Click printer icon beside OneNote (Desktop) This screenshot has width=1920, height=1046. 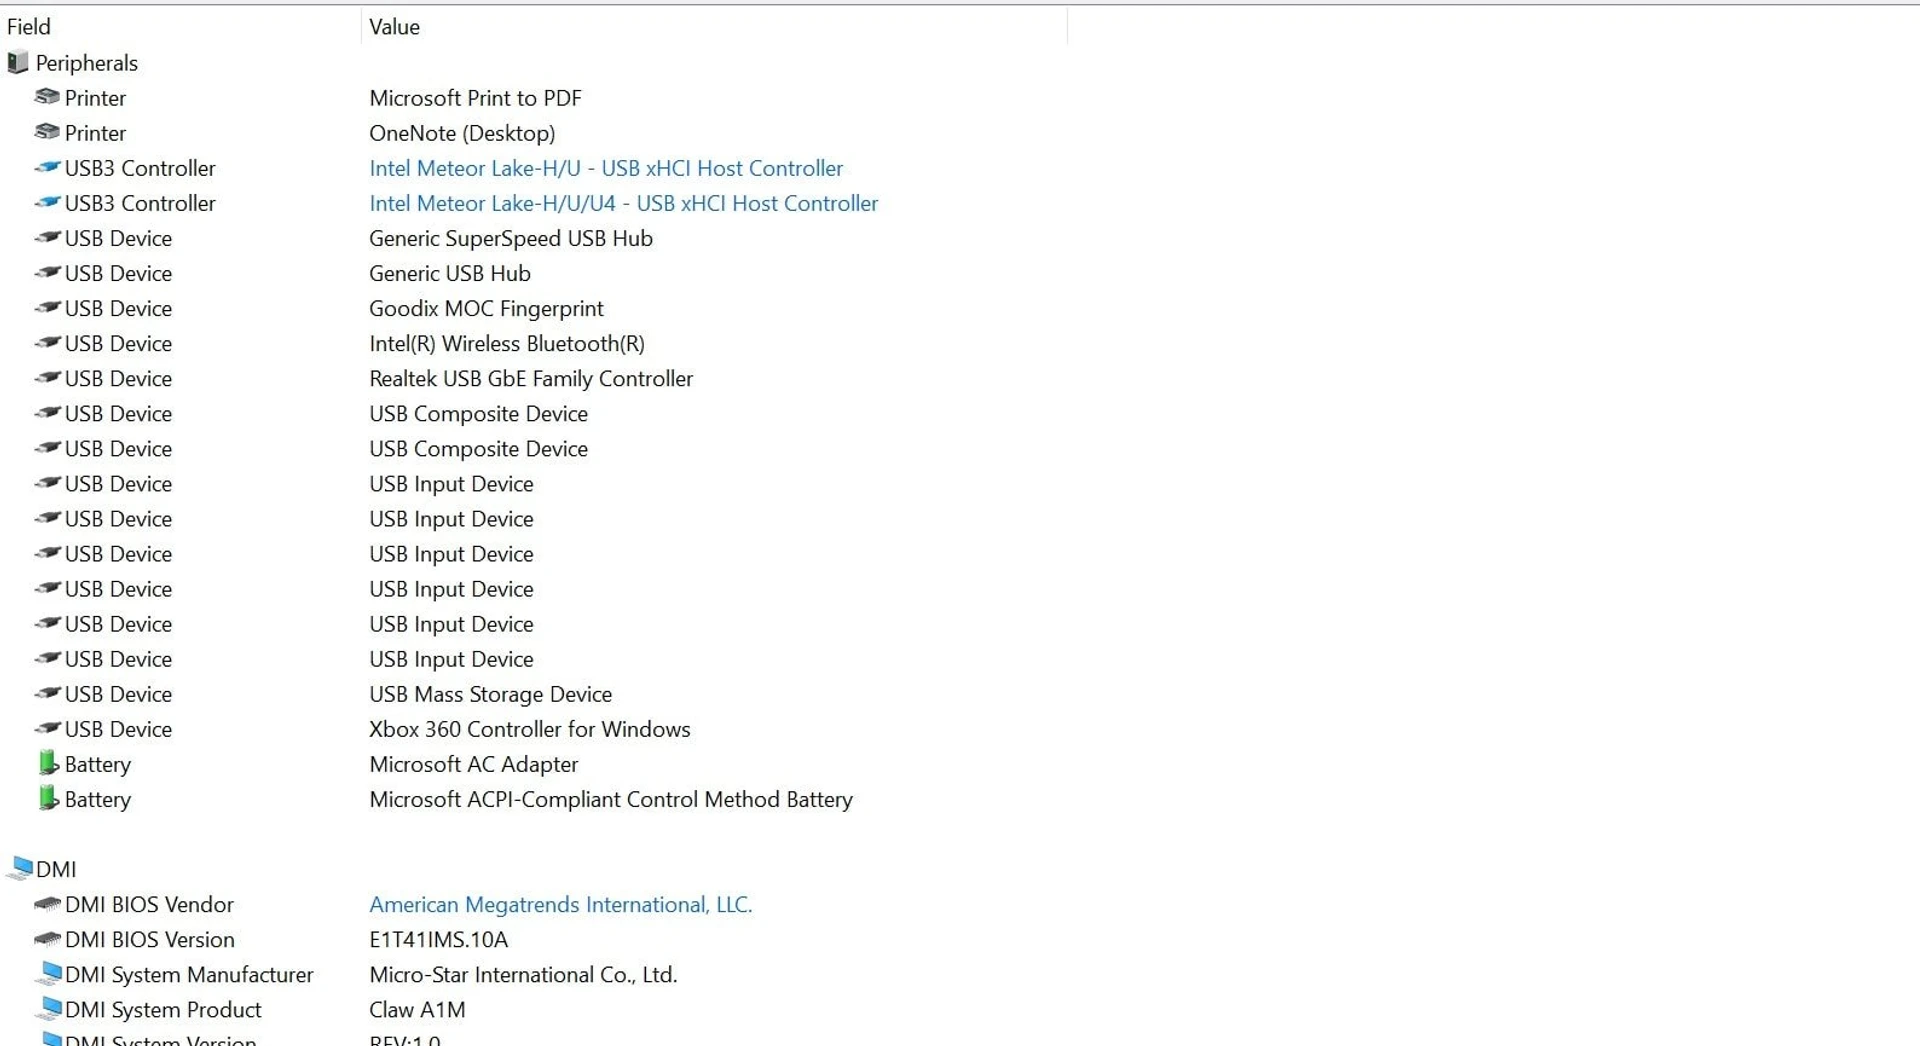click(x=47, y=132)
